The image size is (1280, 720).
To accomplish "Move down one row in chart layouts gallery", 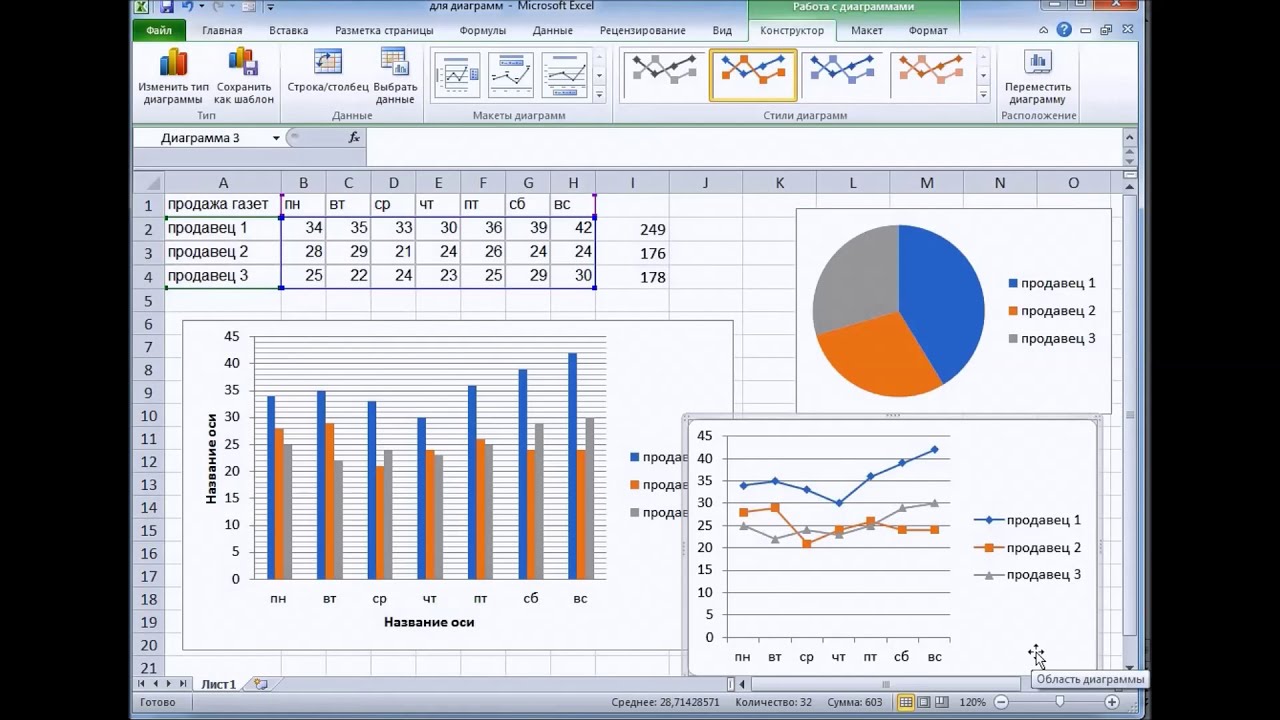I will coord(599,76).
